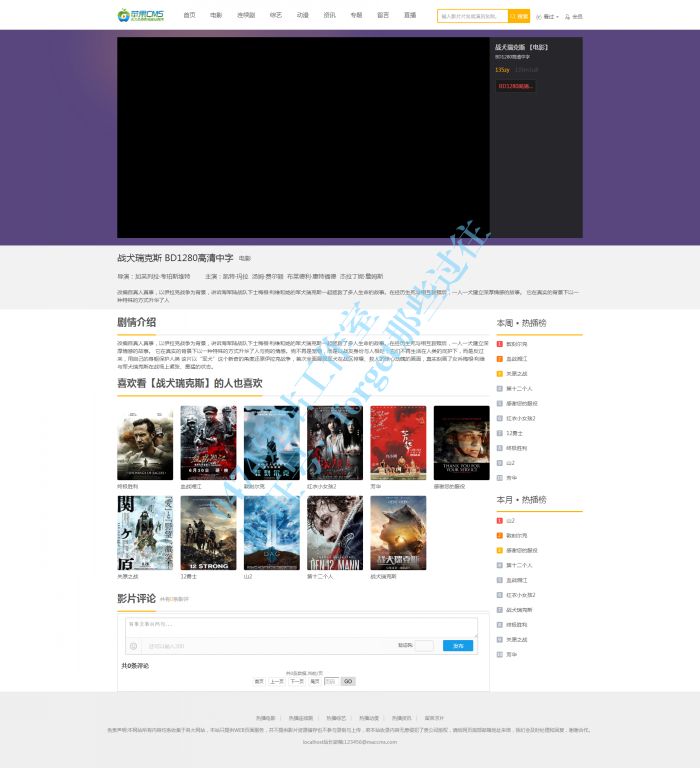Click the yellow rank 3 badge in 本周热播榜
Viewport: 700px width, 768px height.
(500, 374)
